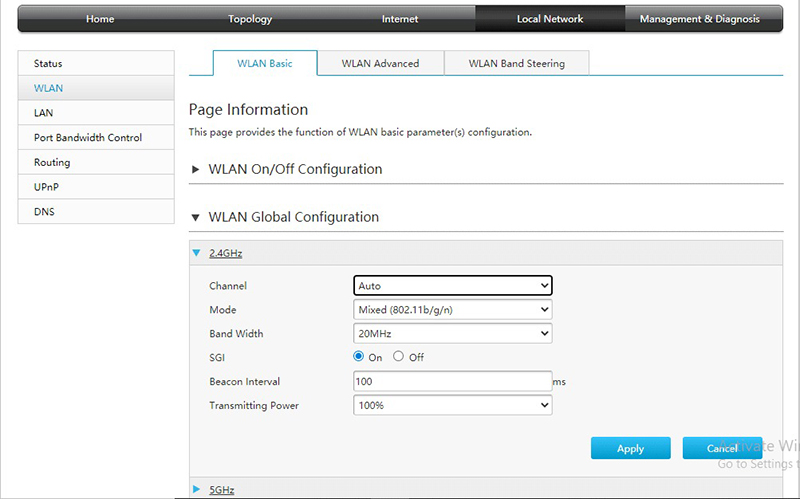
Task: Navigate to the Internet menu
Action: pos(400,19)
